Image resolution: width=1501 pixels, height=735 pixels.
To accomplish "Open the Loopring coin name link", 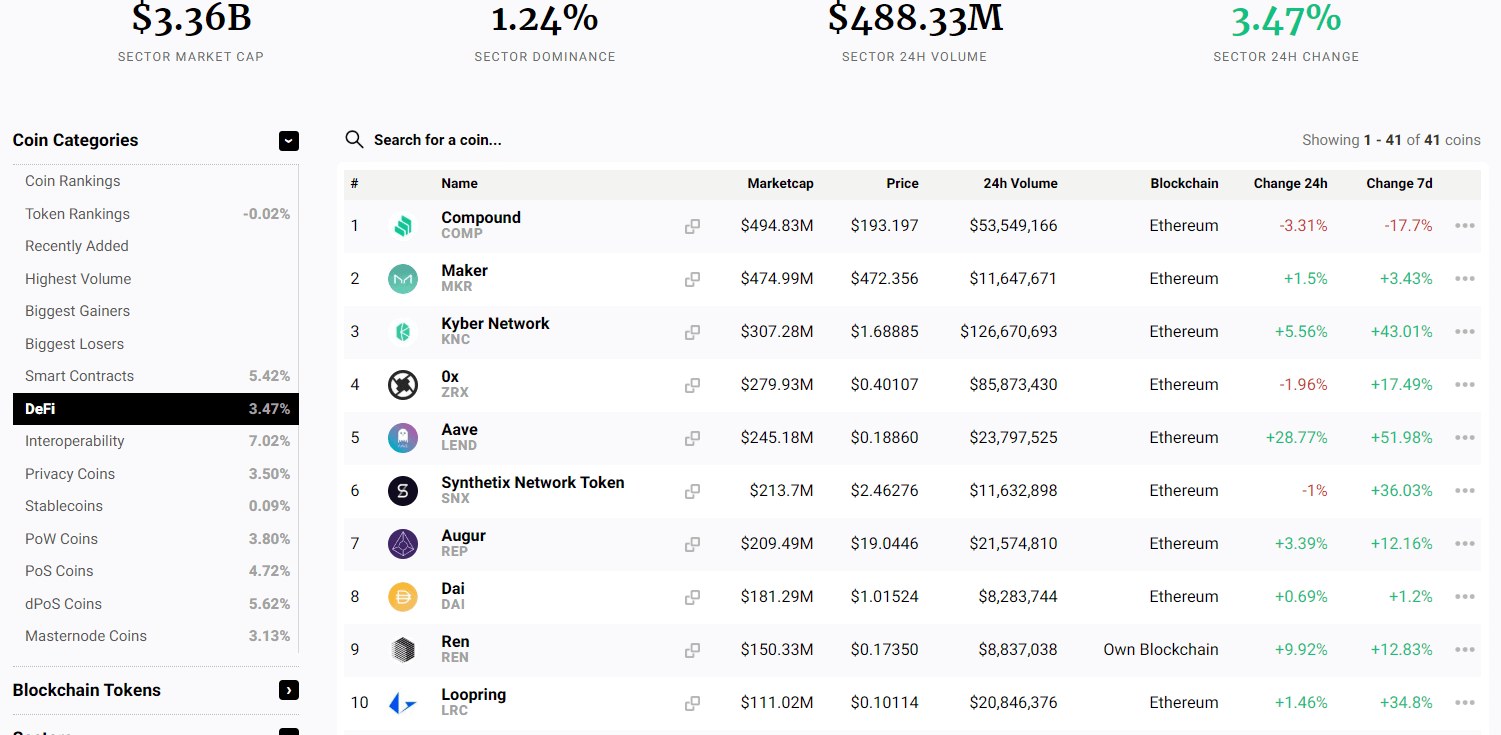I will click(x=473, y=695).
